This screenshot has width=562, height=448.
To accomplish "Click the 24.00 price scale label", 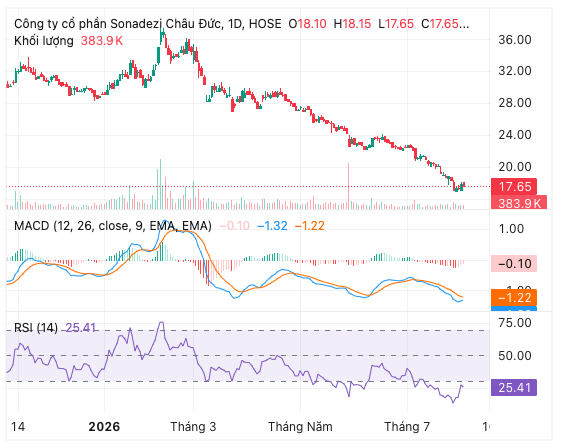I will coord(515,135).
